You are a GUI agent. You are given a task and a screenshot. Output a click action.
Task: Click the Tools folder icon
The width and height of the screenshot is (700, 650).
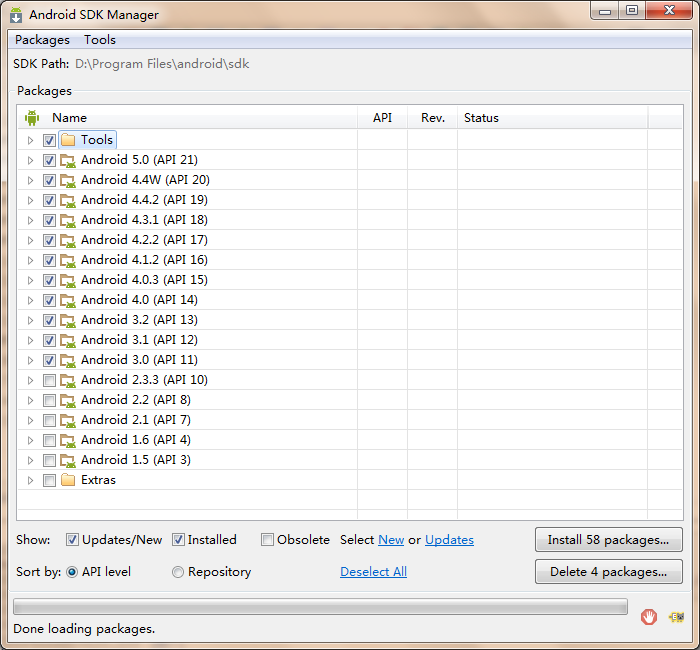[x=68, y=140]
